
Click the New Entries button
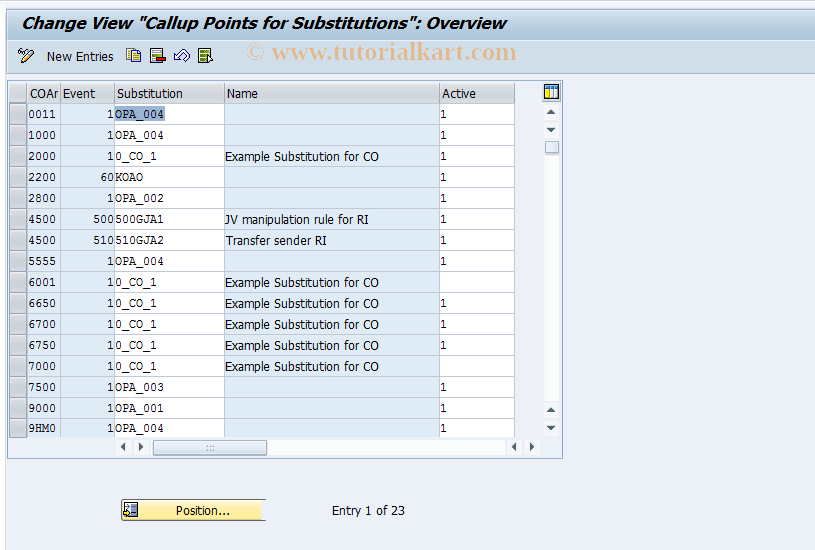point(80,57)
